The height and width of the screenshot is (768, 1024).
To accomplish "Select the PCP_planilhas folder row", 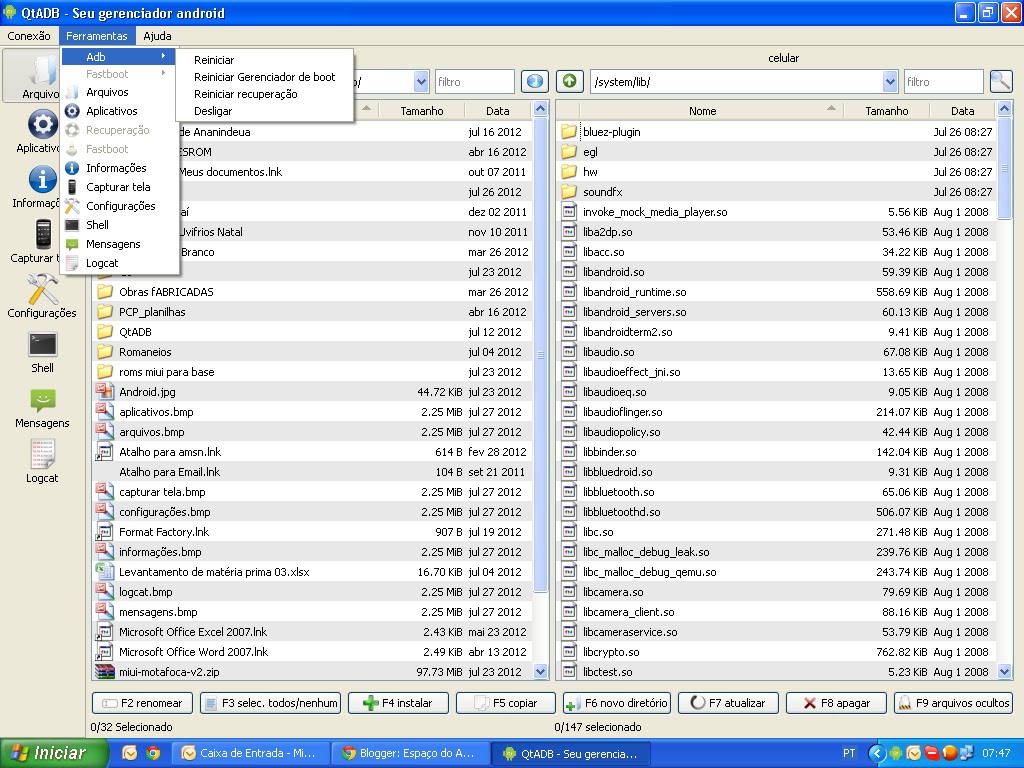I will (x=312, y=312).
